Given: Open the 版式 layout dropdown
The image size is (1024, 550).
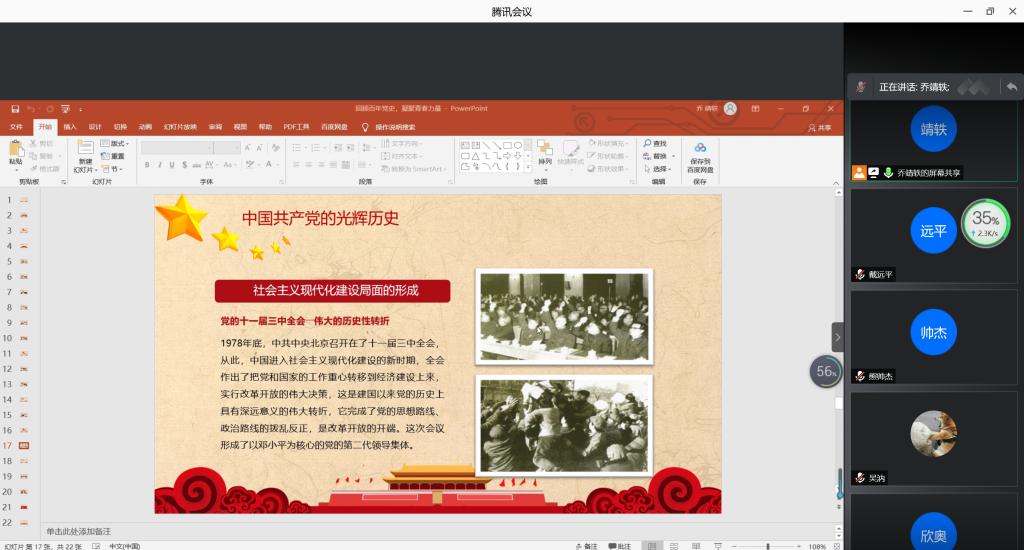Looking at the screenshot, I should click(115, 144).
